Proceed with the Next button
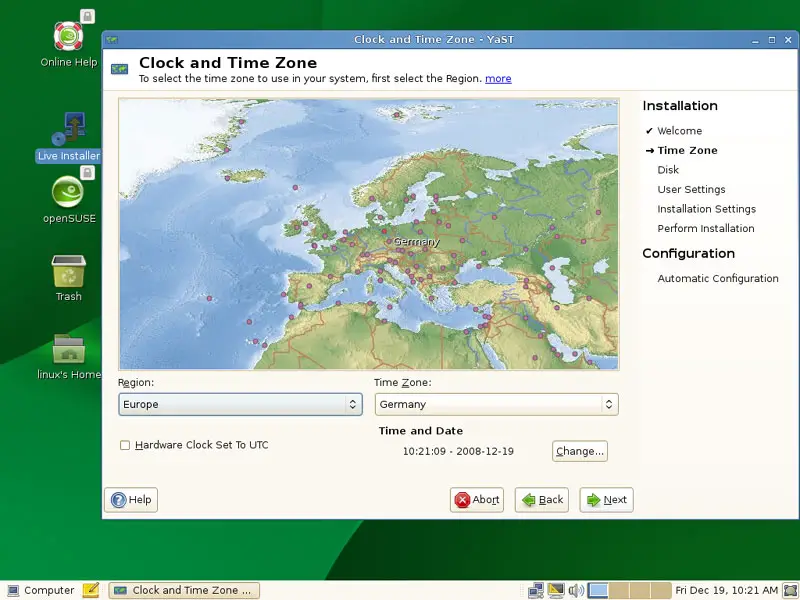 607,499
